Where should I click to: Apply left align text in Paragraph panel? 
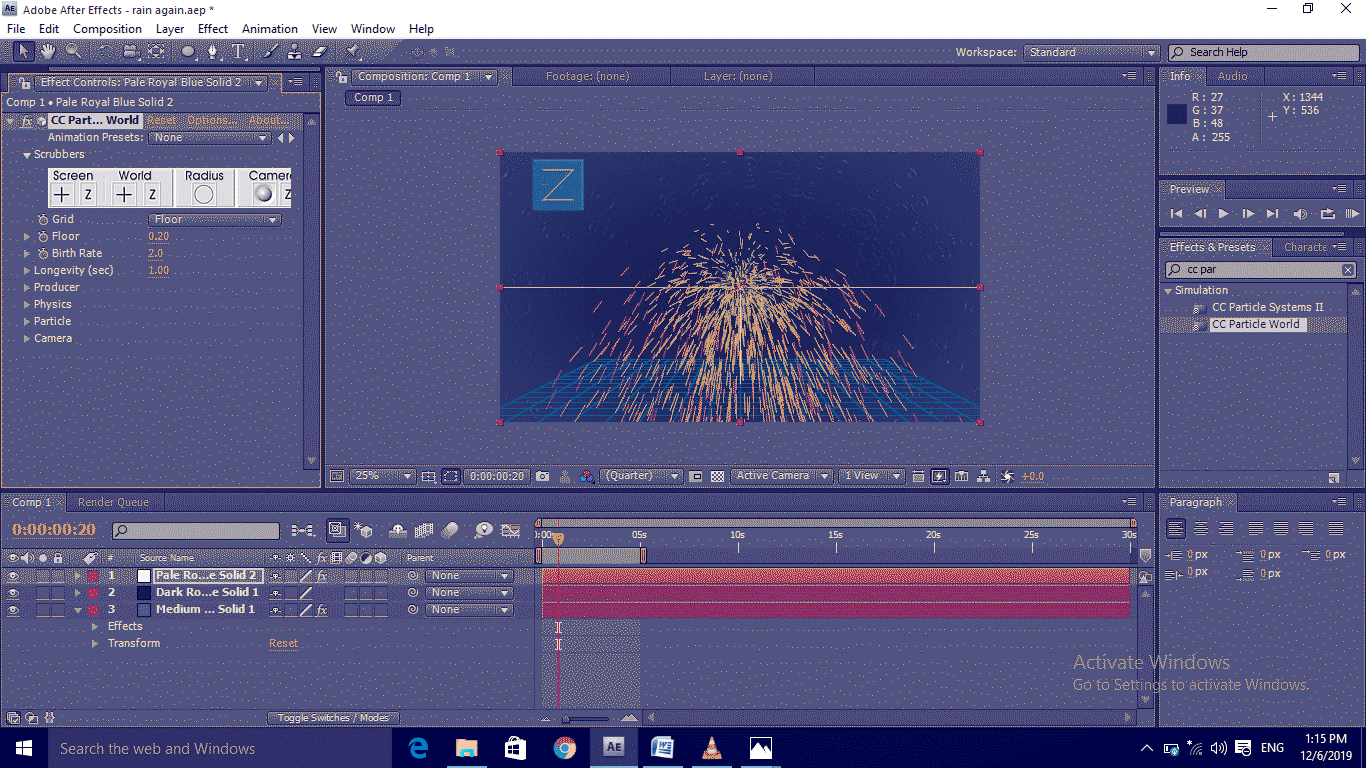[1176, 528]
